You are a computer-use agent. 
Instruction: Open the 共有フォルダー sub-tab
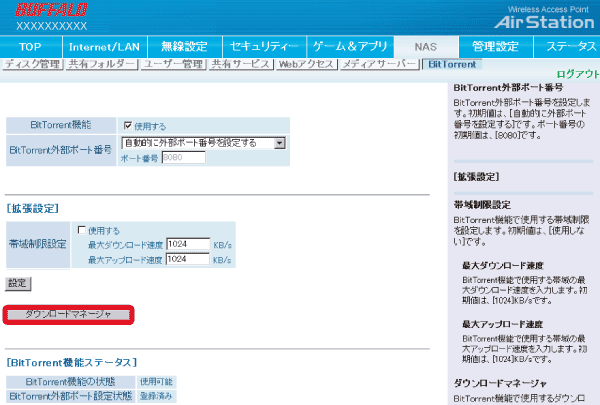point(100,64)
